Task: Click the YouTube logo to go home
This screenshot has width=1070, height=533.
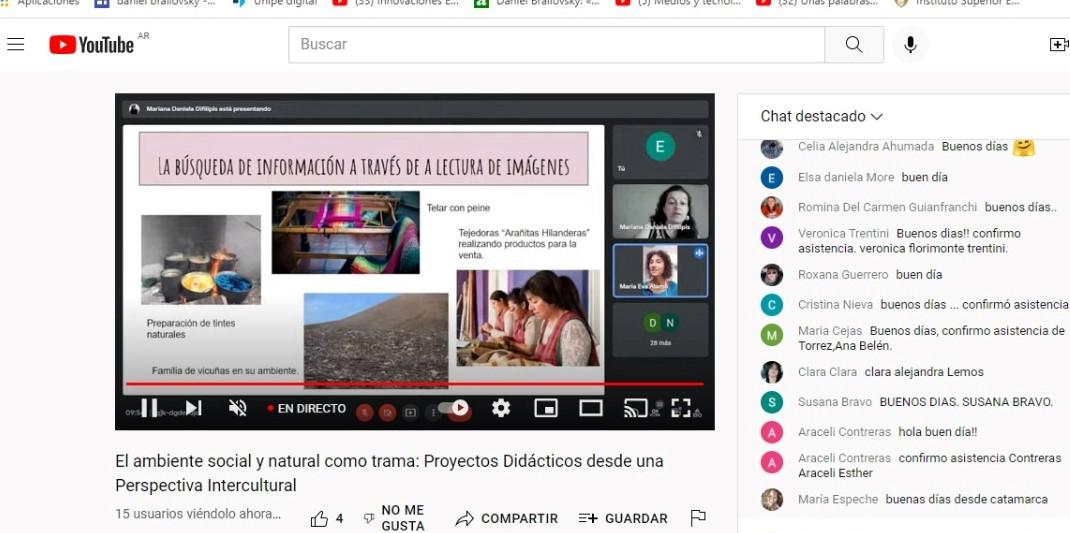Action: (92, 45)
